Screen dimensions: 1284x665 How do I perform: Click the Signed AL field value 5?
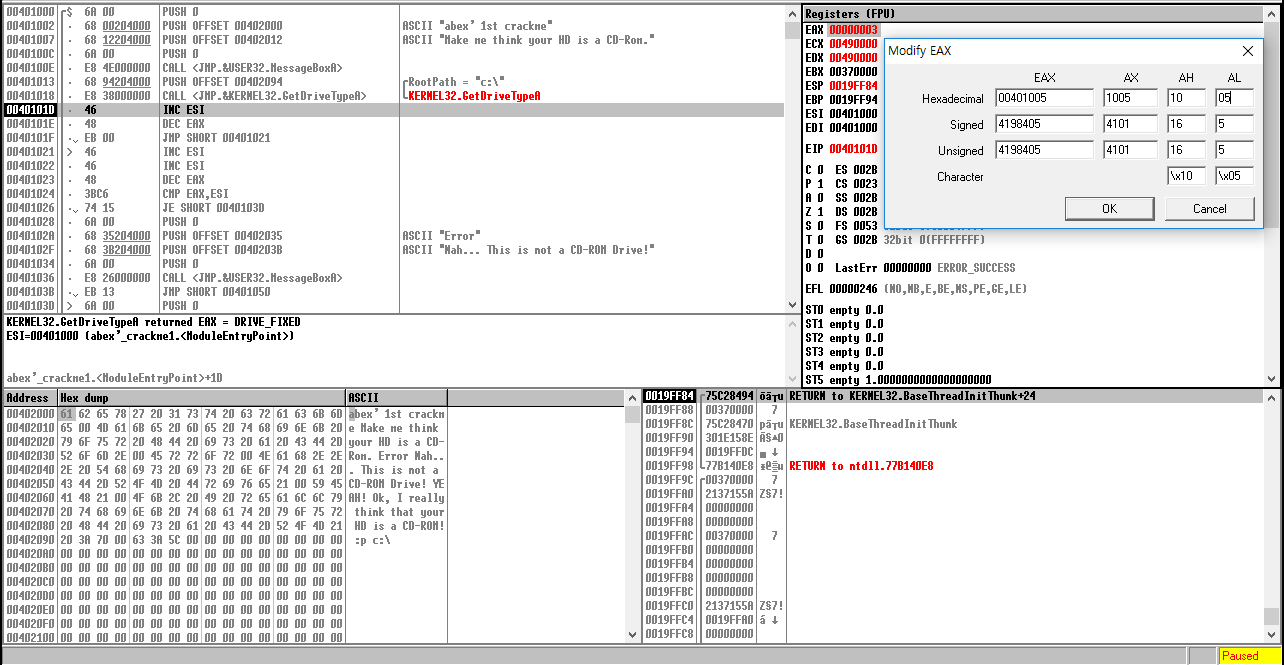(x=1234, y=124)
